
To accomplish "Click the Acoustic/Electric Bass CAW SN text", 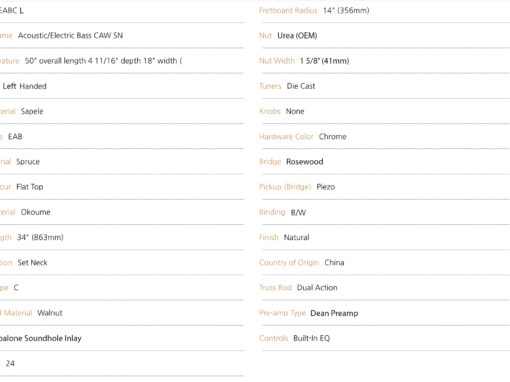I will 70,36.
